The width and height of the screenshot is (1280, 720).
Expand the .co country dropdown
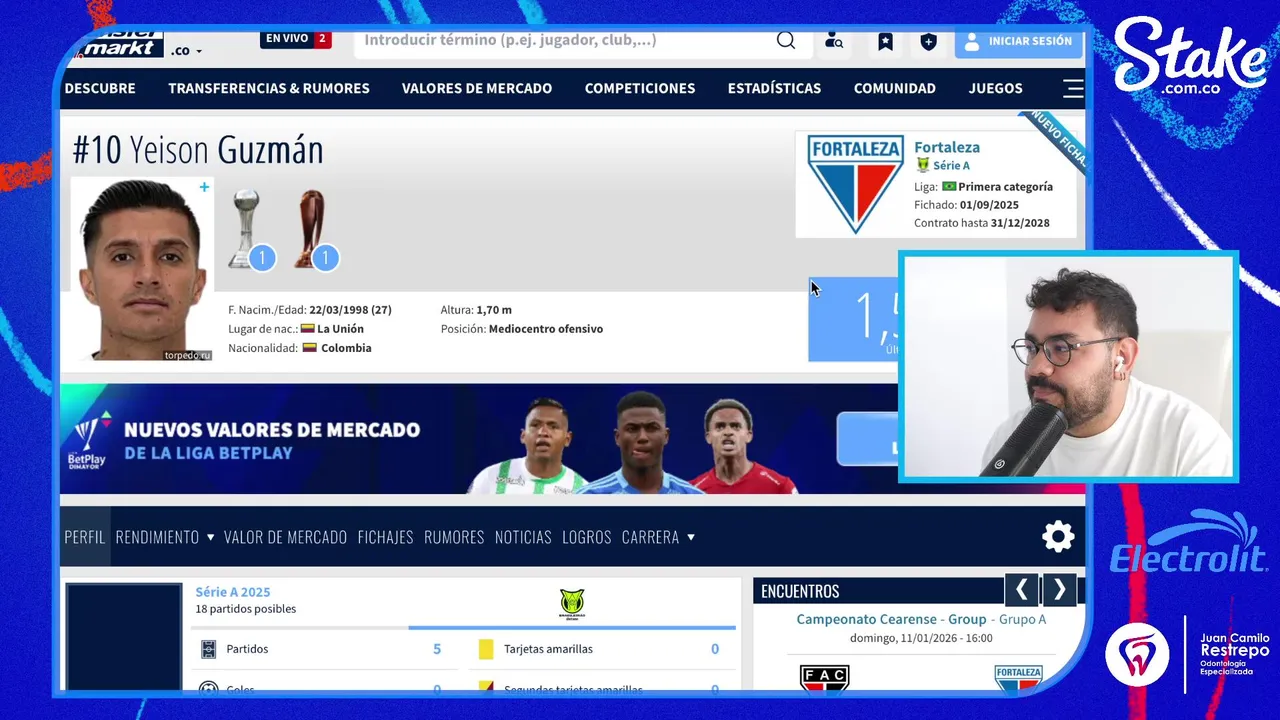tap(186, 50)
